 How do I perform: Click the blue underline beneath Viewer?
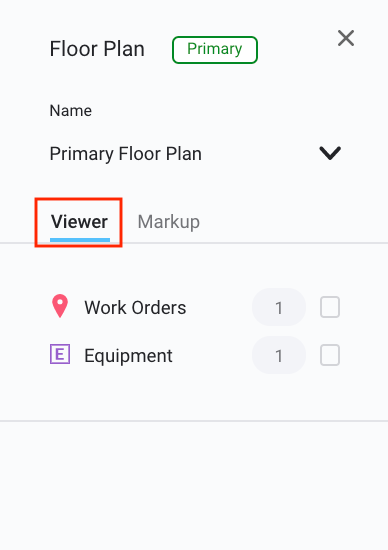(80, 240)
